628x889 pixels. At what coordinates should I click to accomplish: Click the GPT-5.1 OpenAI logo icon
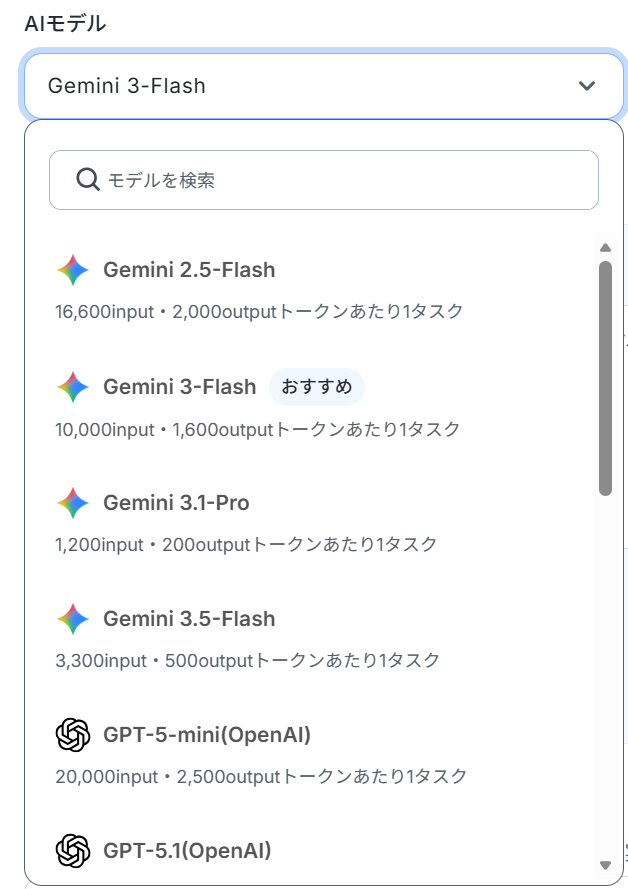(x=73, y=850)
